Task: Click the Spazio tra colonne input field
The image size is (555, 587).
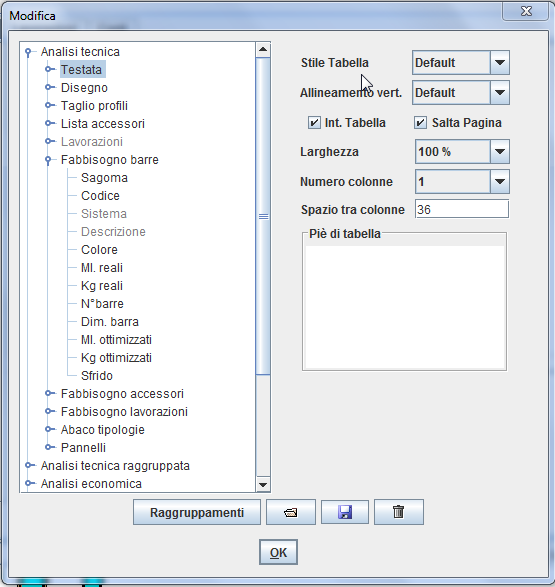Action: (x=462, y=209)
